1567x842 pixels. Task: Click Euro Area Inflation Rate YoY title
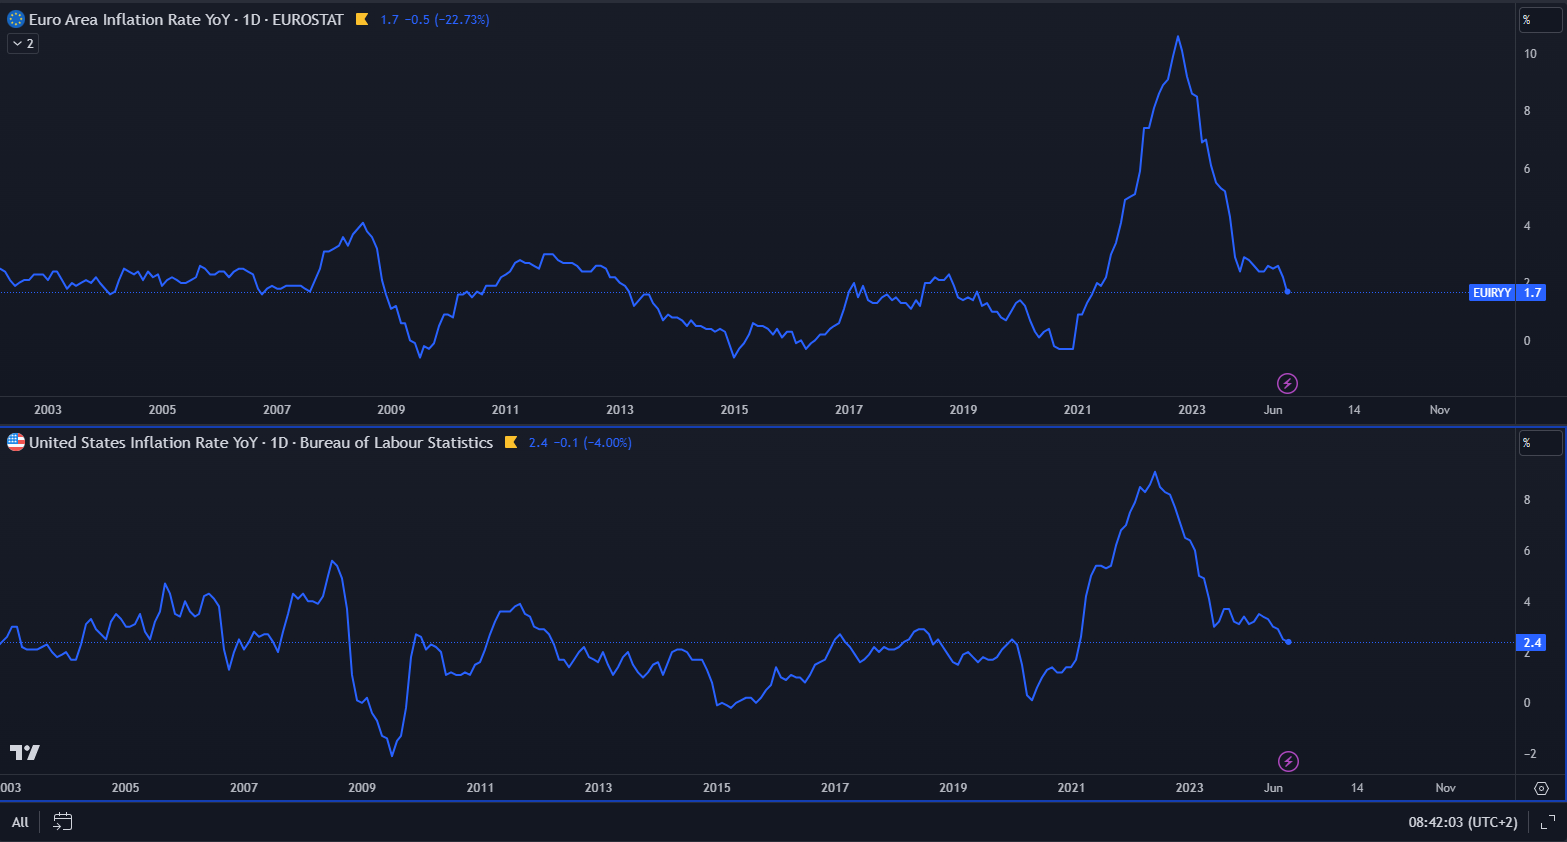point(130,19)
